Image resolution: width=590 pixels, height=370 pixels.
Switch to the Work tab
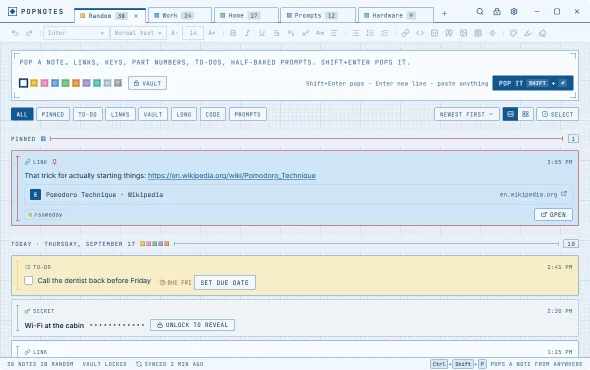click(179, 15)
